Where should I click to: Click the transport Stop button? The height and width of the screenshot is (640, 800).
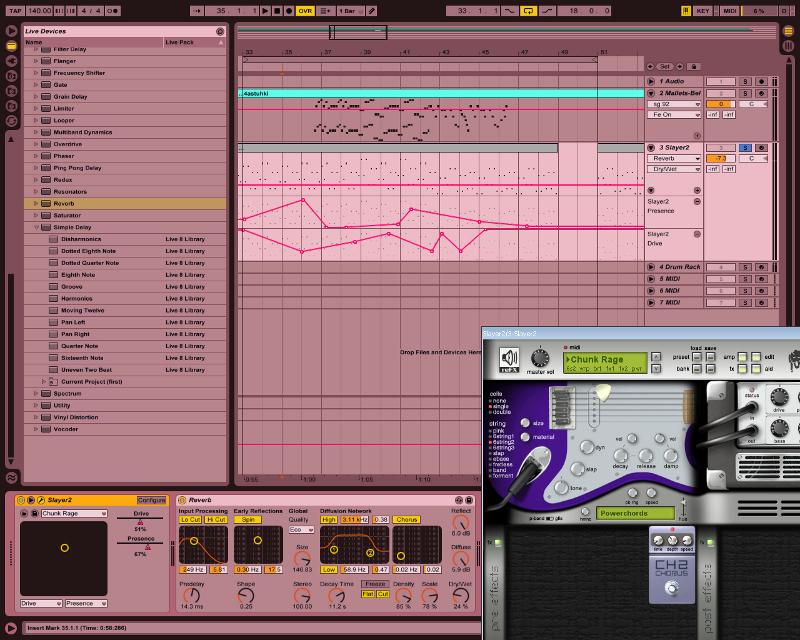(277, 11)
